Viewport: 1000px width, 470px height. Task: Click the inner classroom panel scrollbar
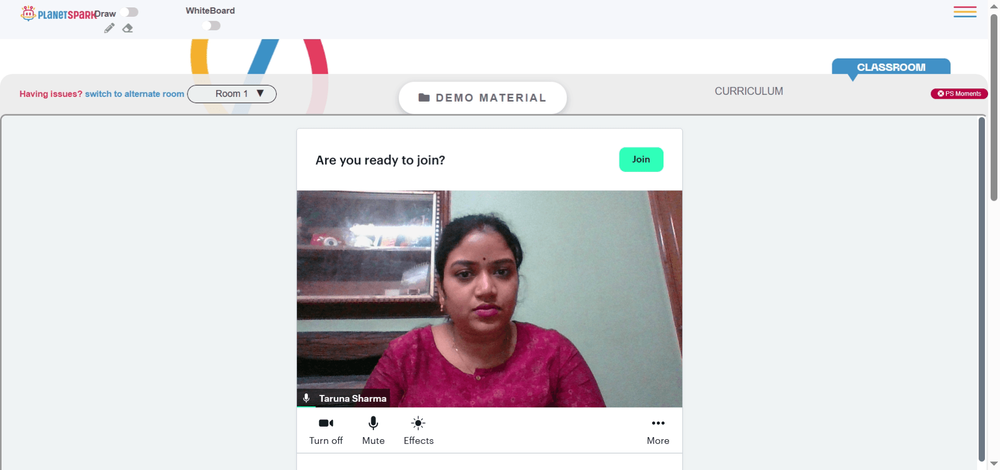(x=983, y=288)
